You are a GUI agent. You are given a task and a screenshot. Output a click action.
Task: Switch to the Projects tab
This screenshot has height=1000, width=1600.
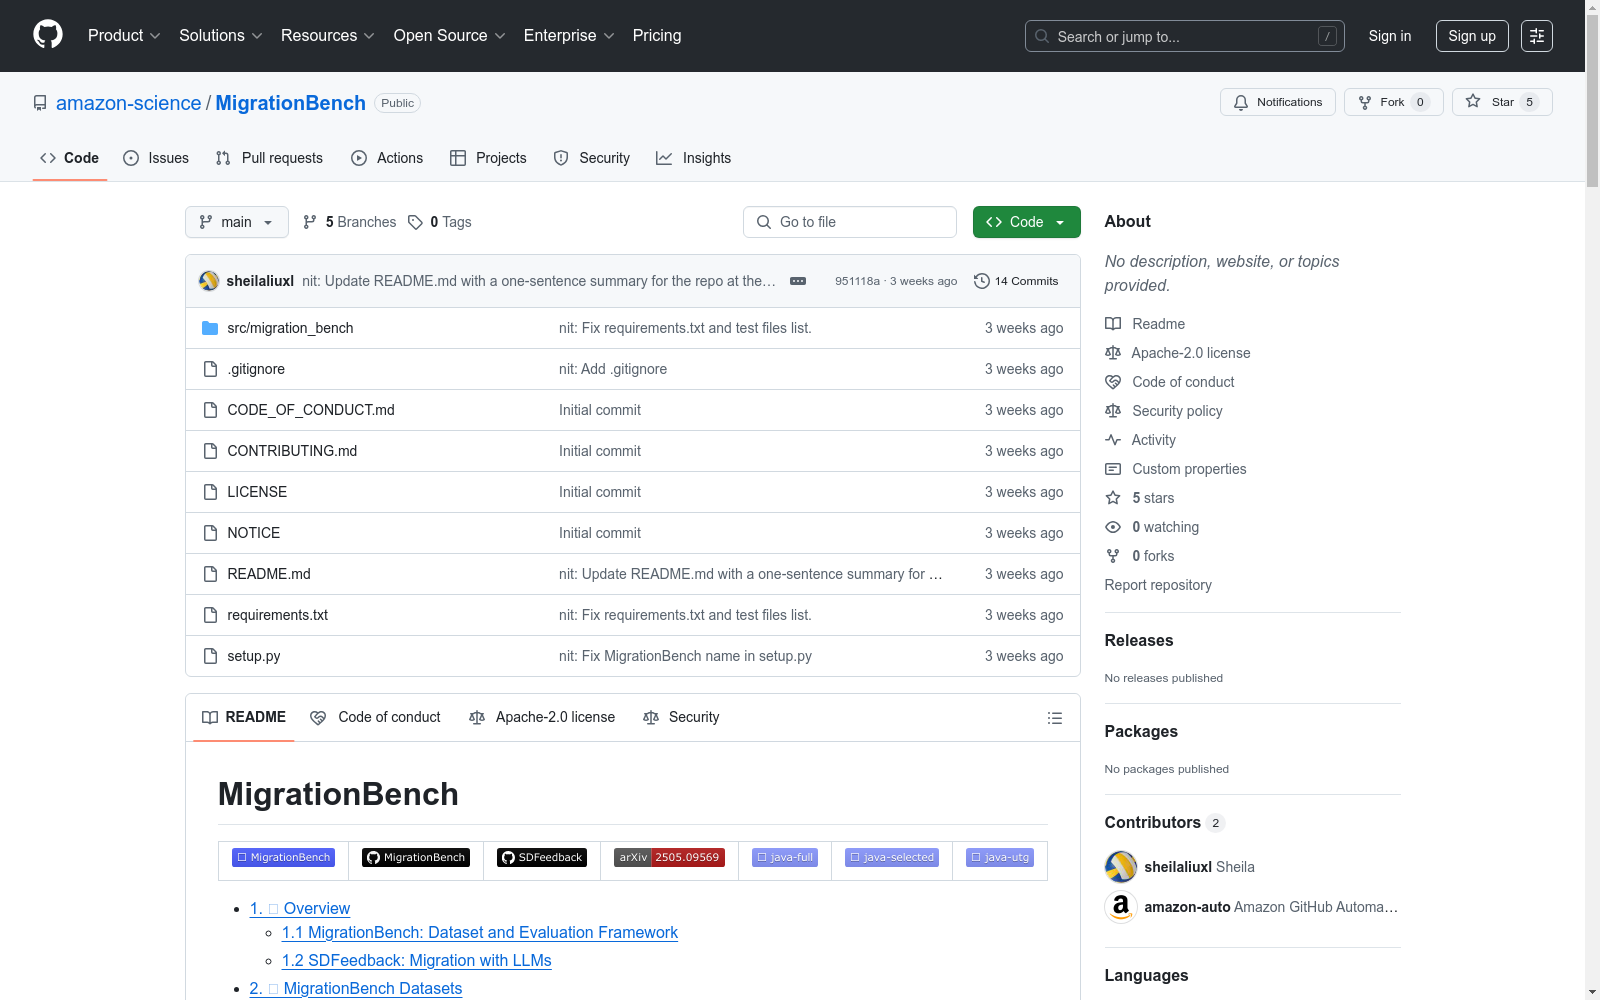click(488, 158)
